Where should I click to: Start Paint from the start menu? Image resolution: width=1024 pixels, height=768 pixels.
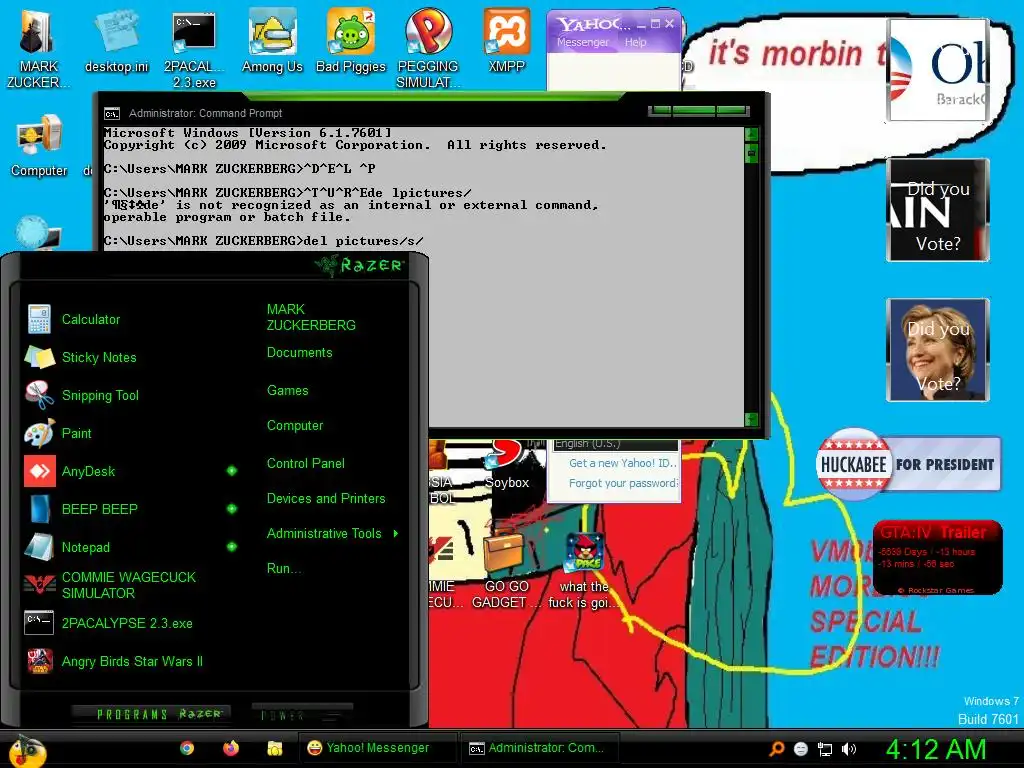[59, 433]
